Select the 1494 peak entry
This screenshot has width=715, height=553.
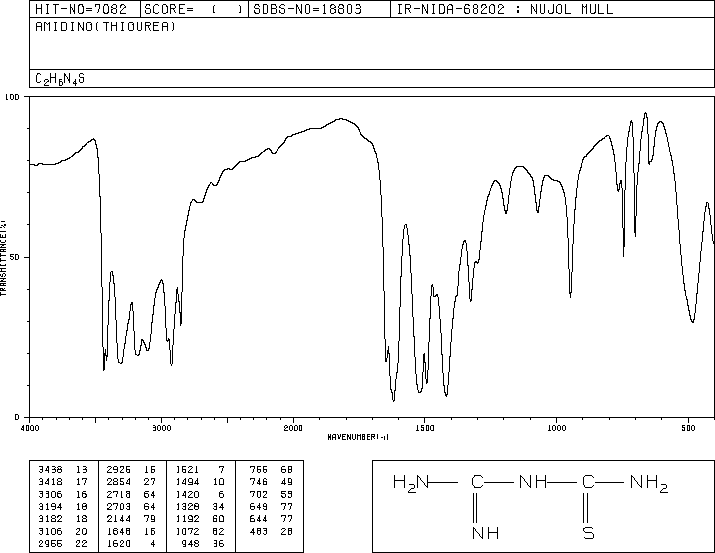click(x=201, y=481)
